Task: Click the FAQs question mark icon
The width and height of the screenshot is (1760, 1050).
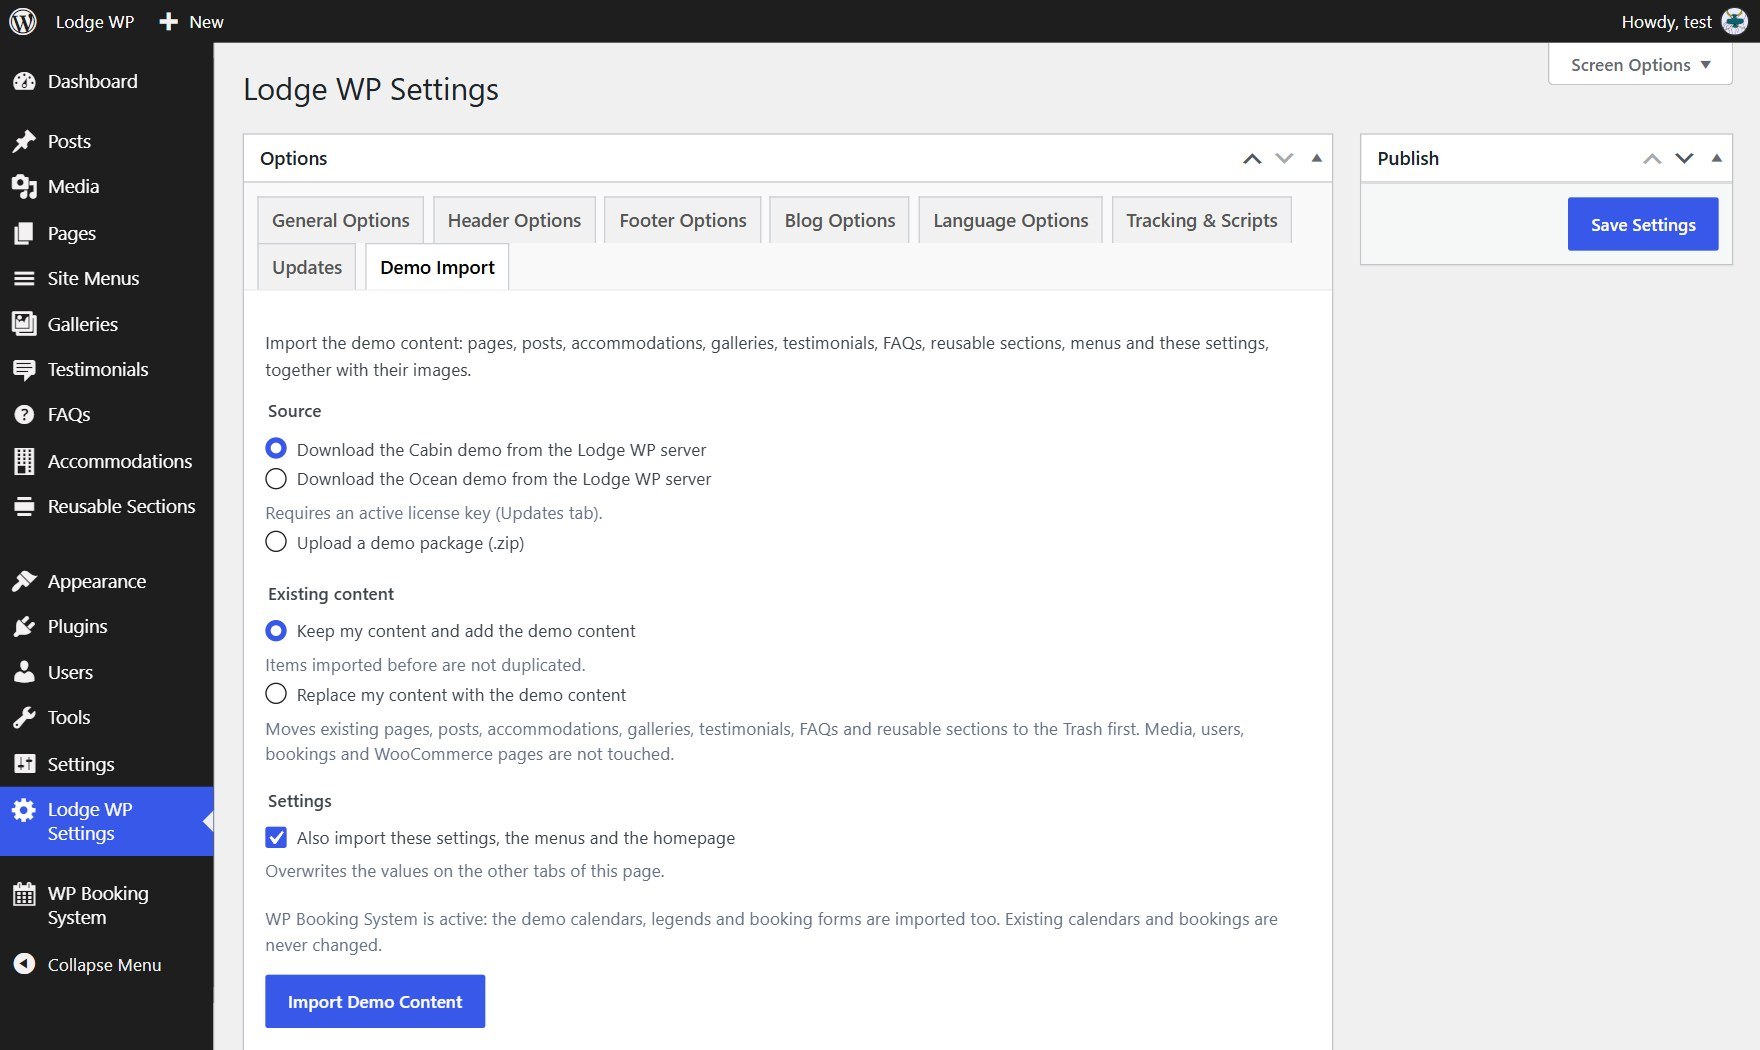Action: click(x=24, y=415)
